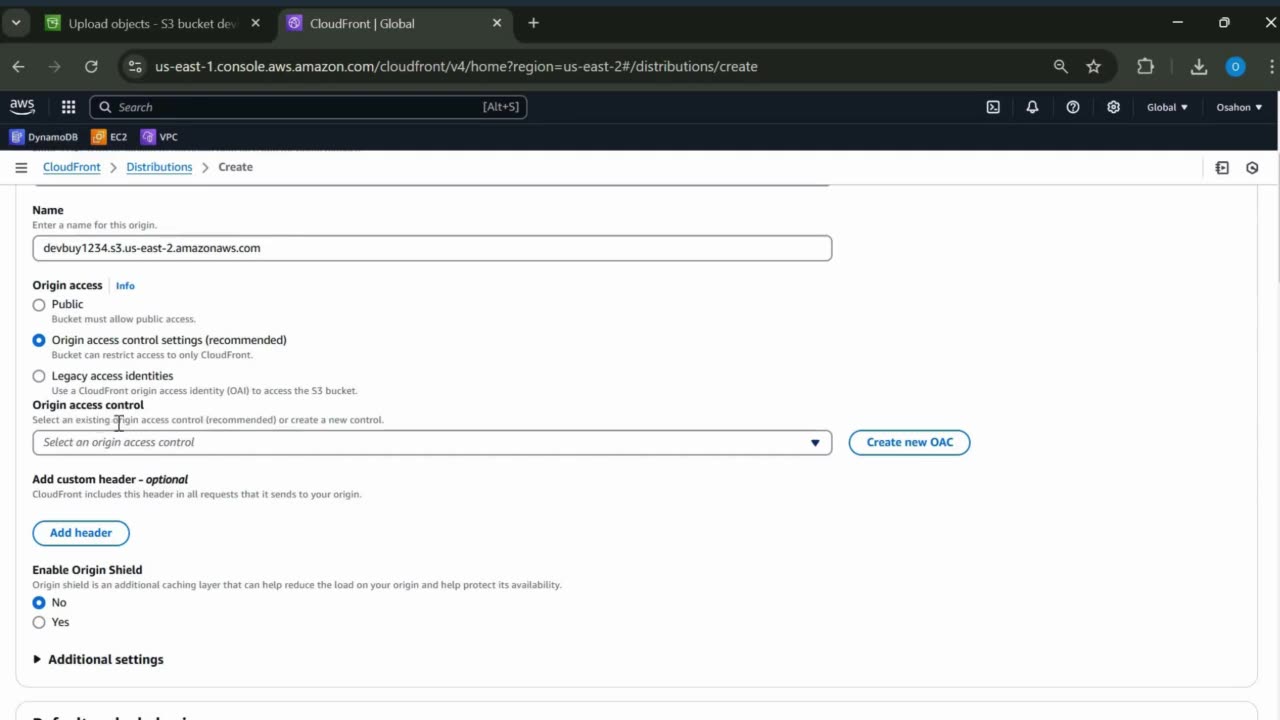The height and width of the screenshot is (720, 1280).
Task: Open AWS console settings gear
Action: pyautogui.click(x=1113, y=107)
